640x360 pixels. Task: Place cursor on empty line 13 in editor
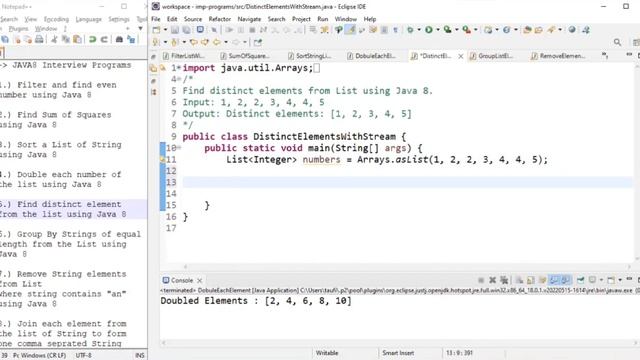pyautogui.click(x=407, y=182)
